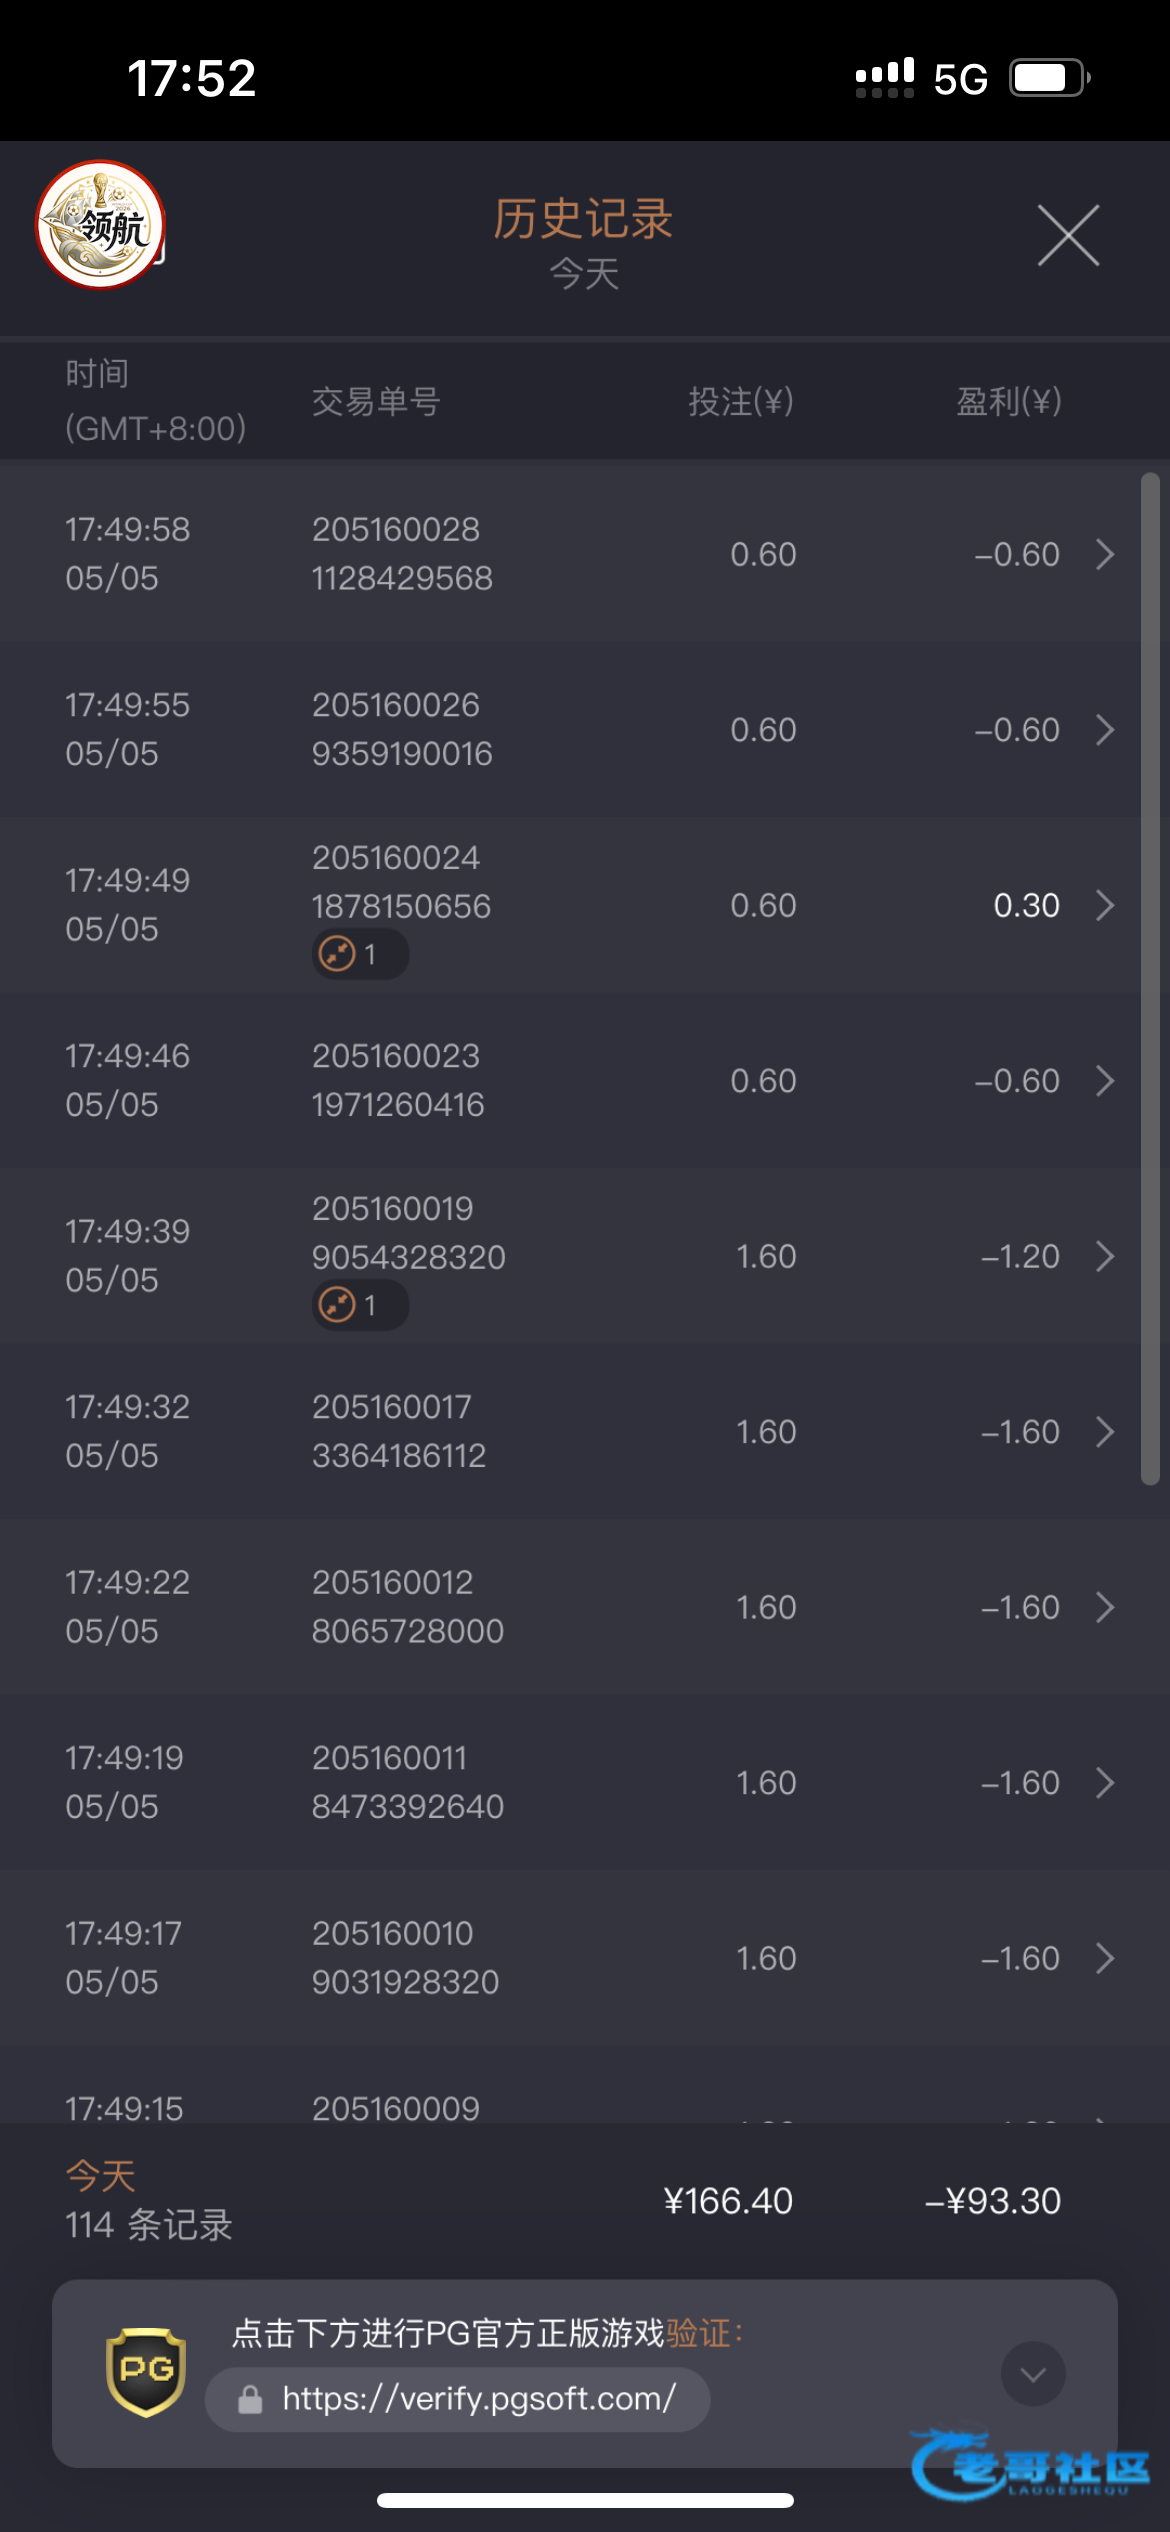Tap the 5G signal strength indicator
This screenshot has width=1170, height=2532.
click(885, 78)
